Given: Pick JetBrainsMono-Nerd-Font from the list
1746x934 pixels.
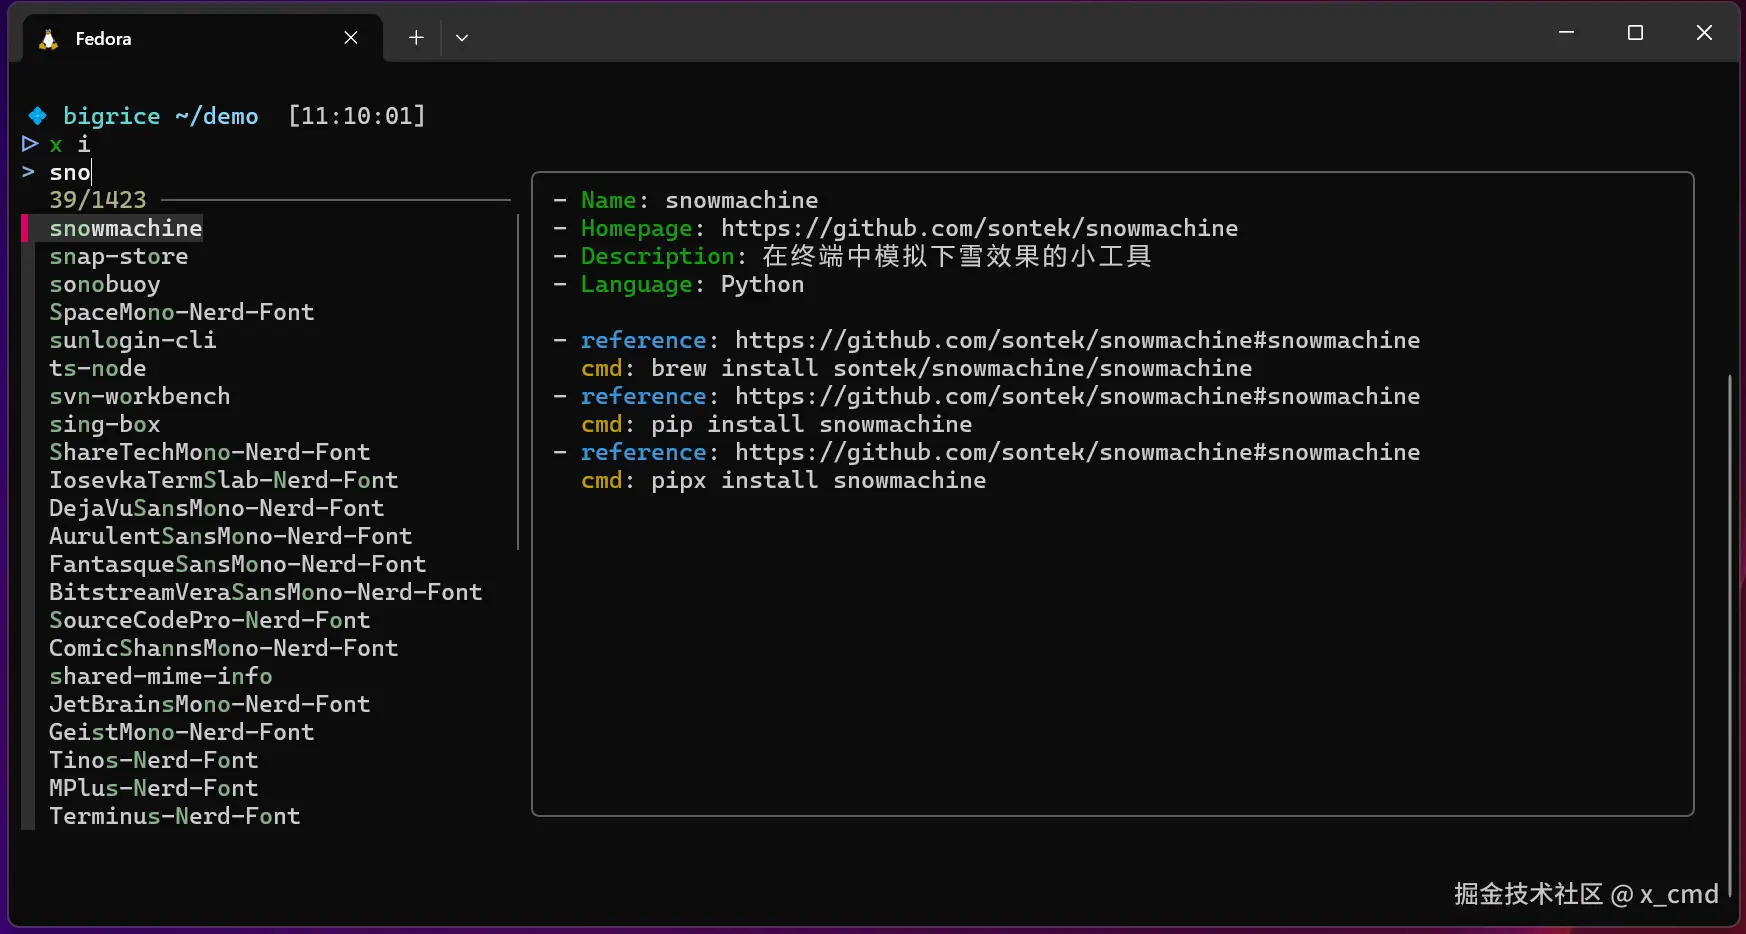Looking at the screenshot, I should (x=210, y=705).
